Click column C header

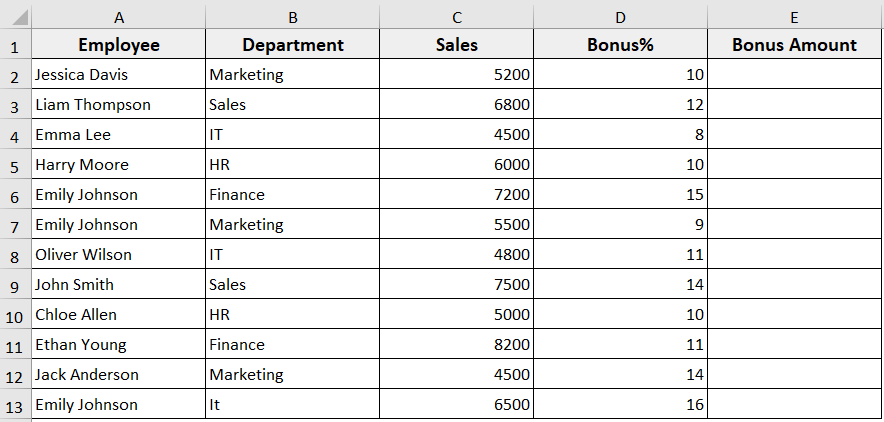[x=457, y=17]
